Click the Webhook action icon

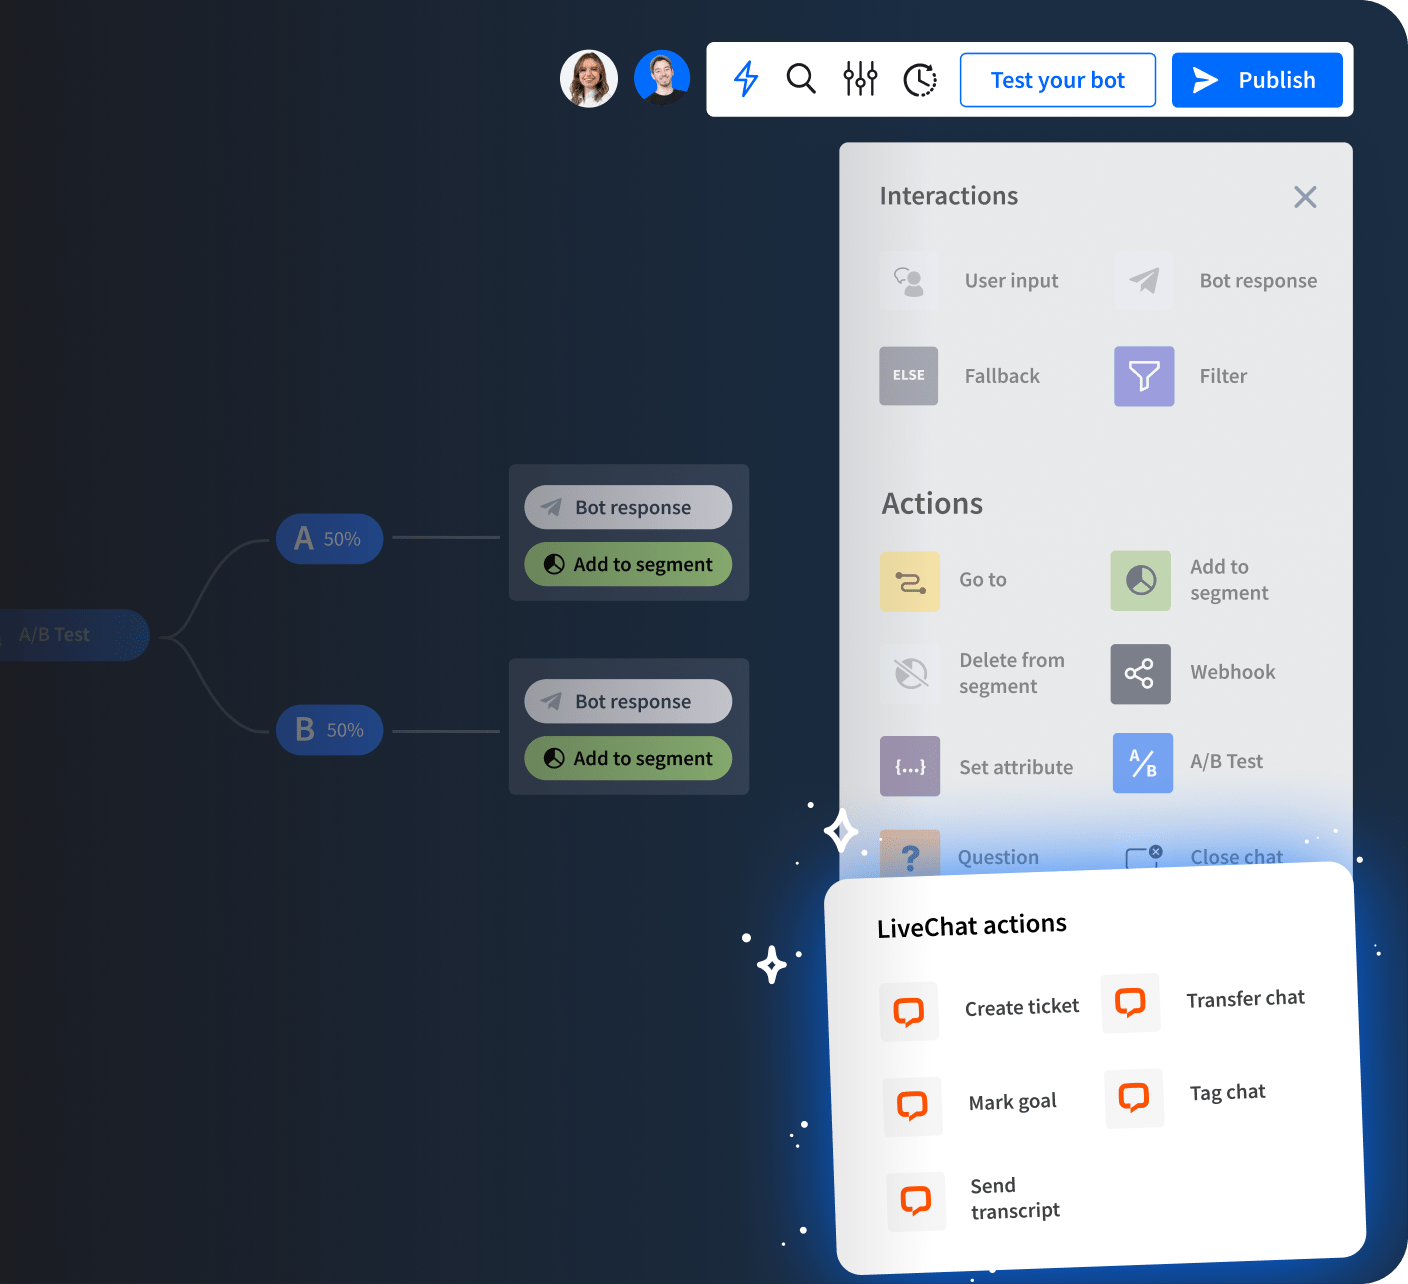coord(1140,673)
